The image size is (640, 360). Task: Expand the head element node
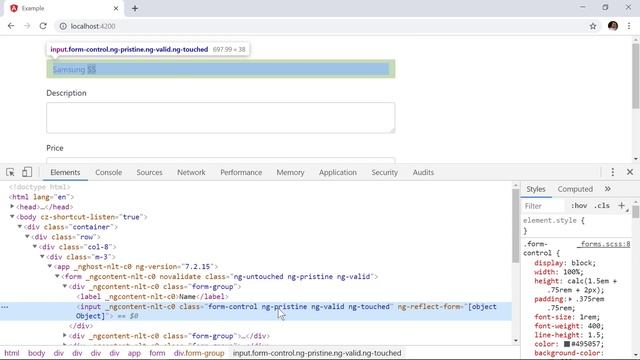(12, 207)
